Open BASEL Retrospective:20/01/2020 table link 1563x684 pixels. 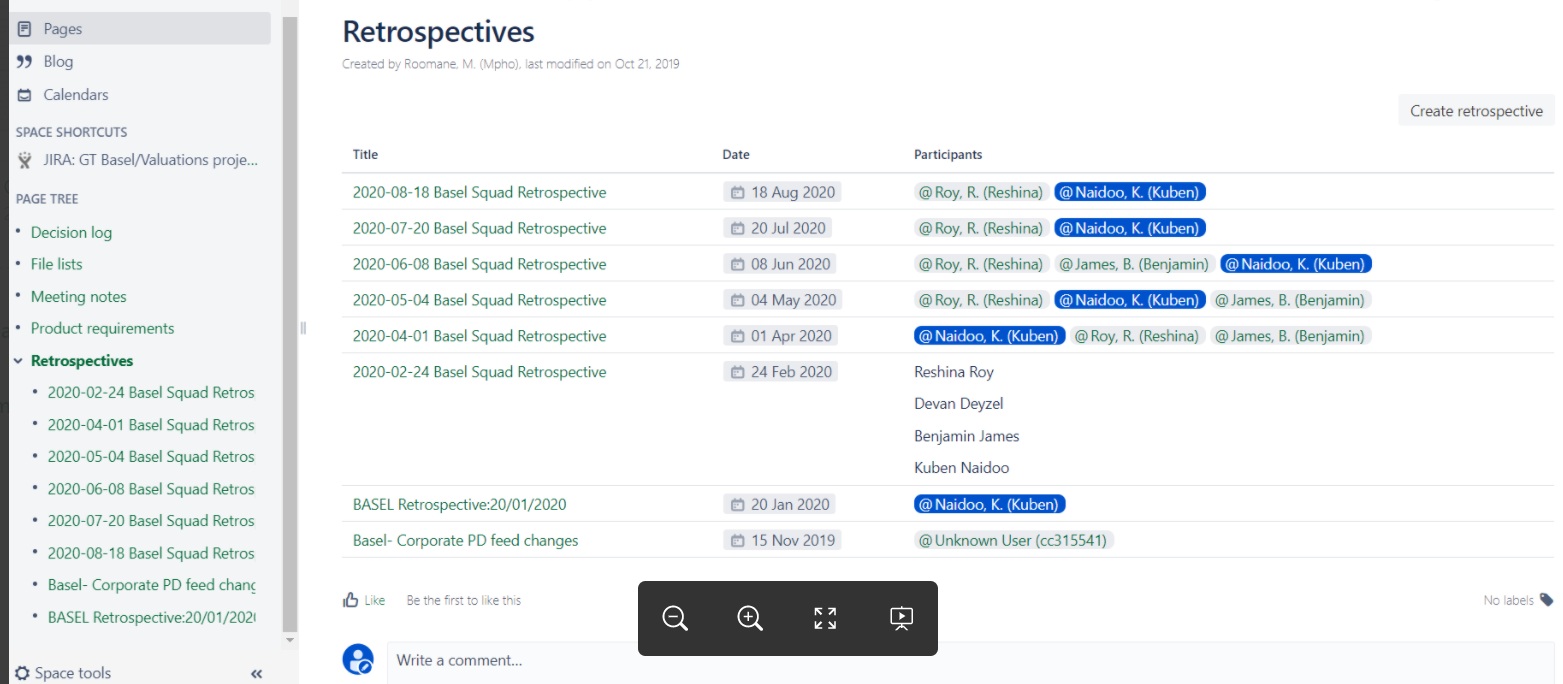pos(460,504)
